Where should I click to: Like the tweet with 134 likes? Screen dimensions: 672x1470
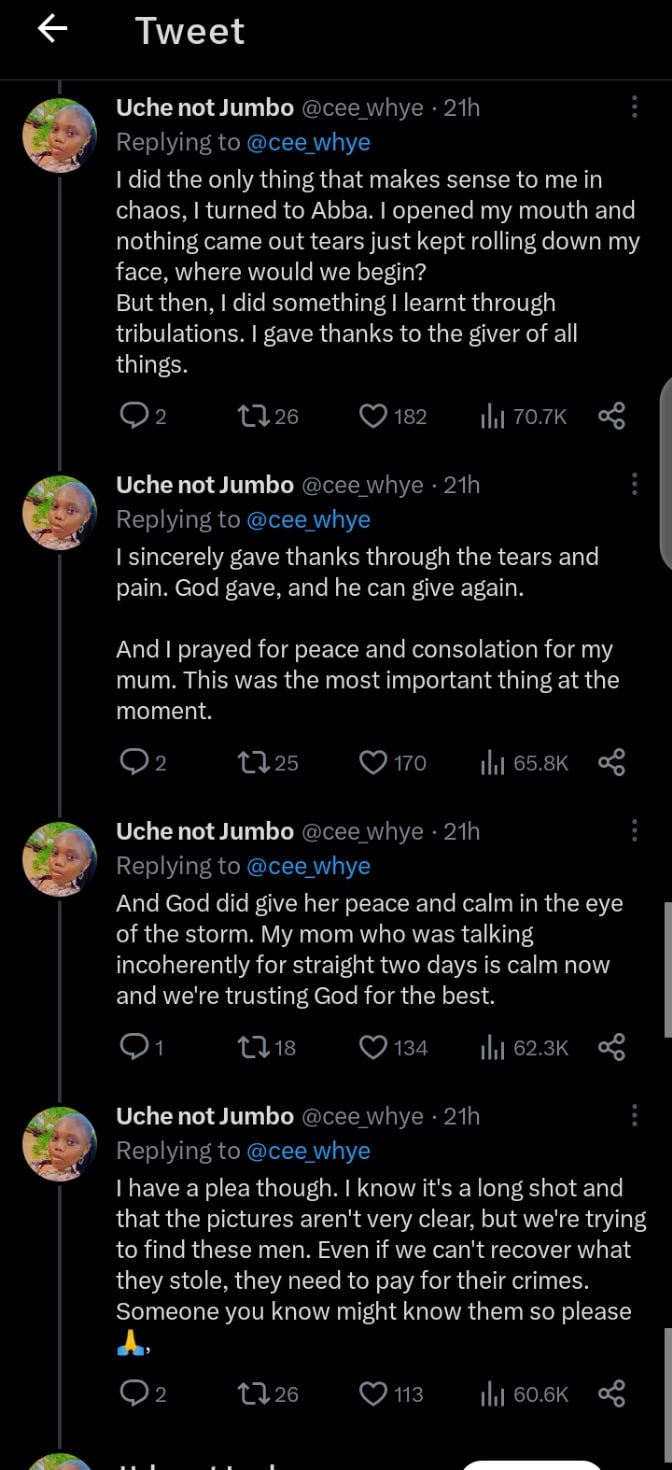[373, 1047]
